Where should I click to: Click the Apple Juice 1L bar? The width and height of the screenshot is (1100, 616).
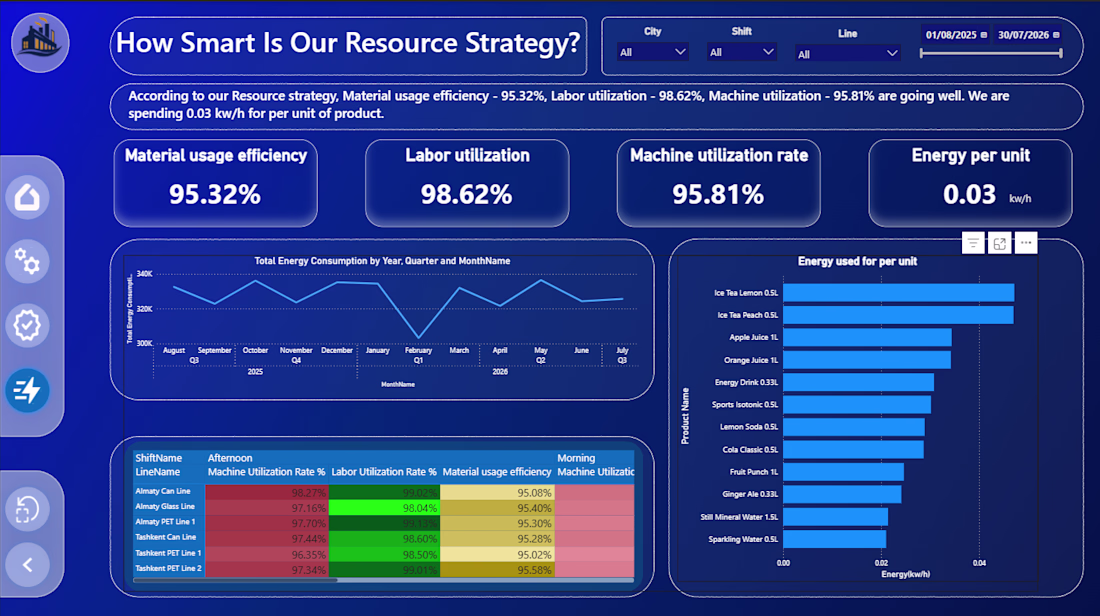point(868,337)
